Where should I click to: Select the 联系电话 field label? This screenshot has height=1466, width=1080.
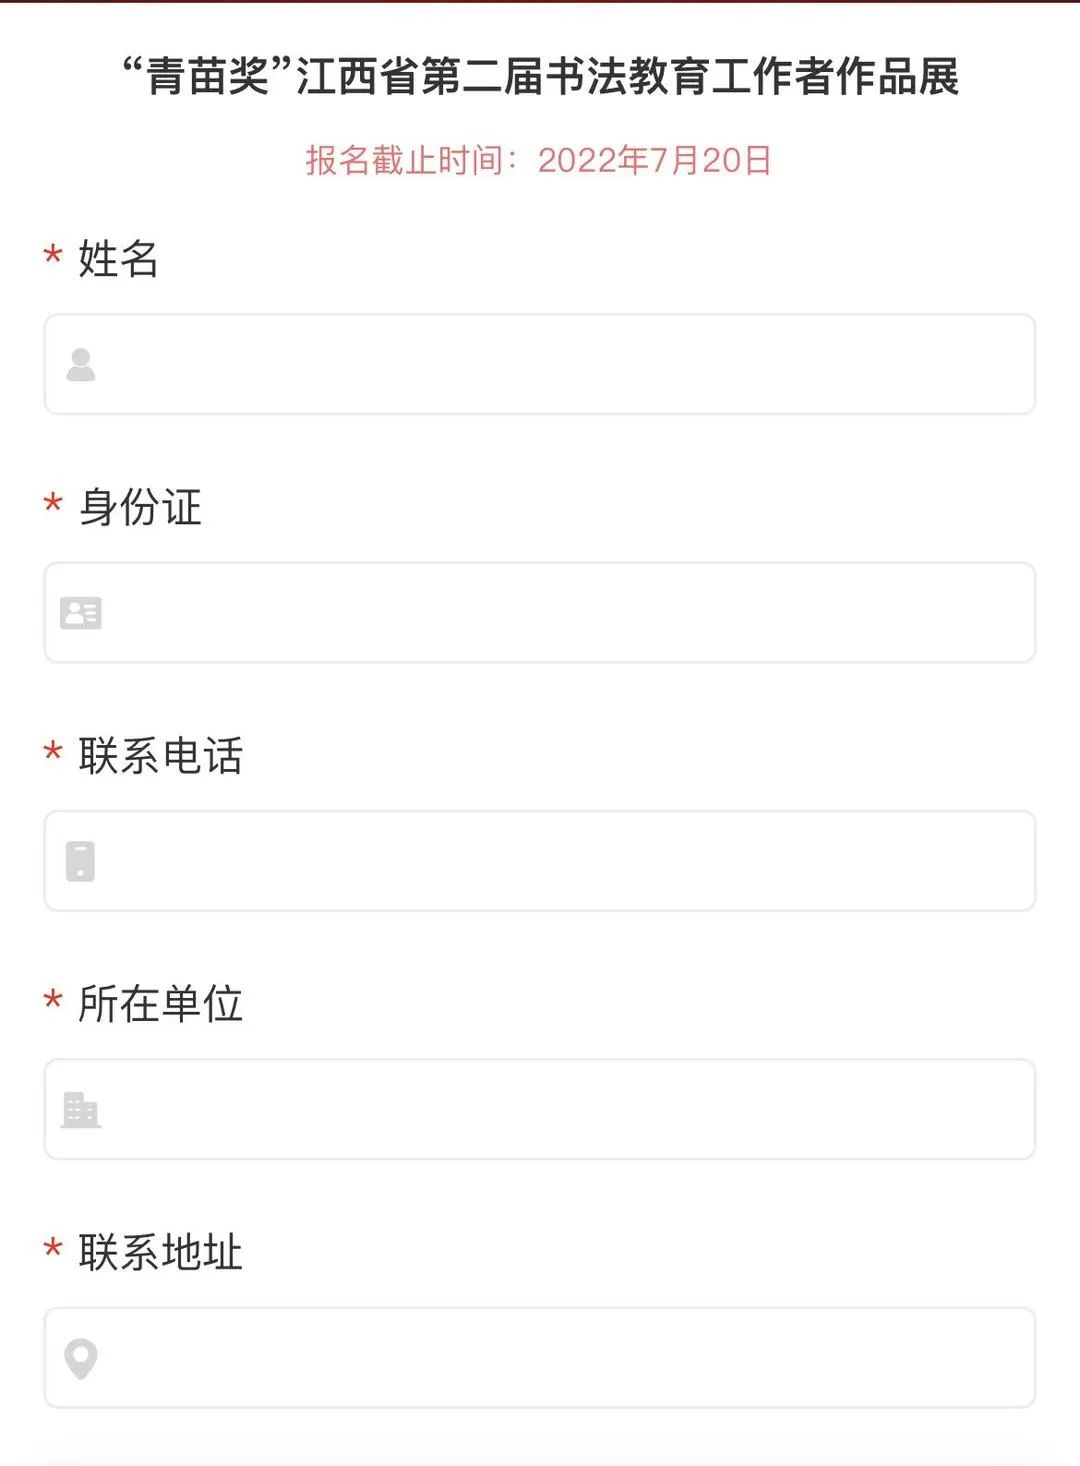coord(160,756)
